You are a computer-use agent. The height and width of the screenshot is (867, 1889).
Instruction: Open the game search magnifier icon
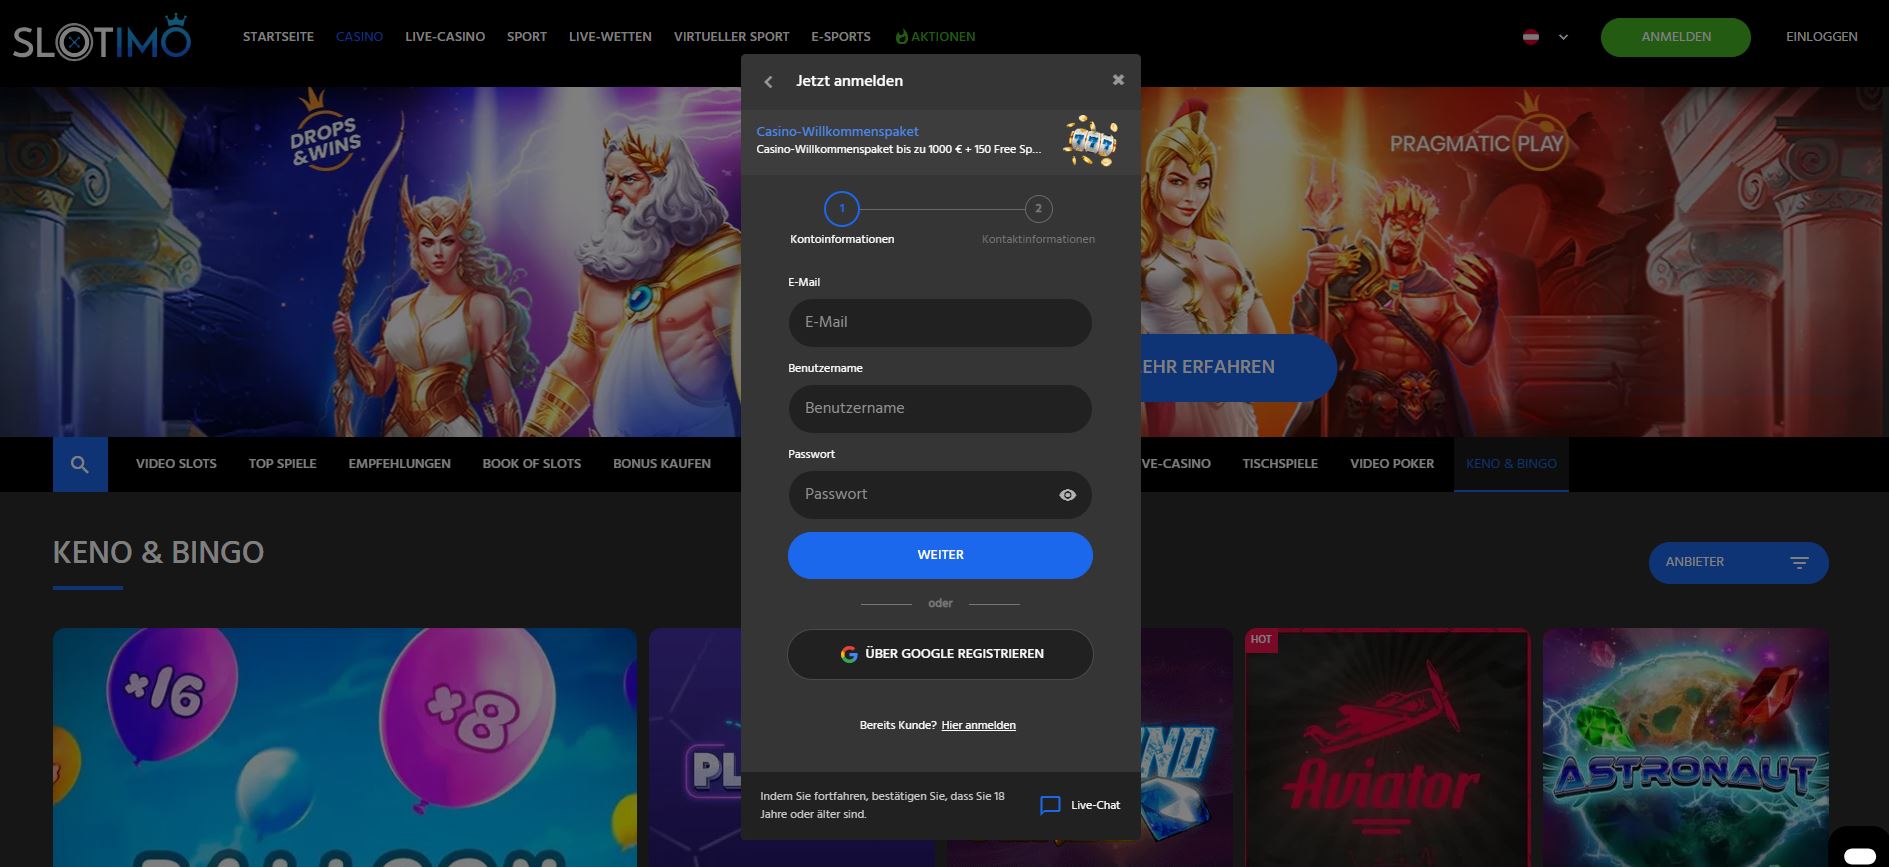click(80, 464)
